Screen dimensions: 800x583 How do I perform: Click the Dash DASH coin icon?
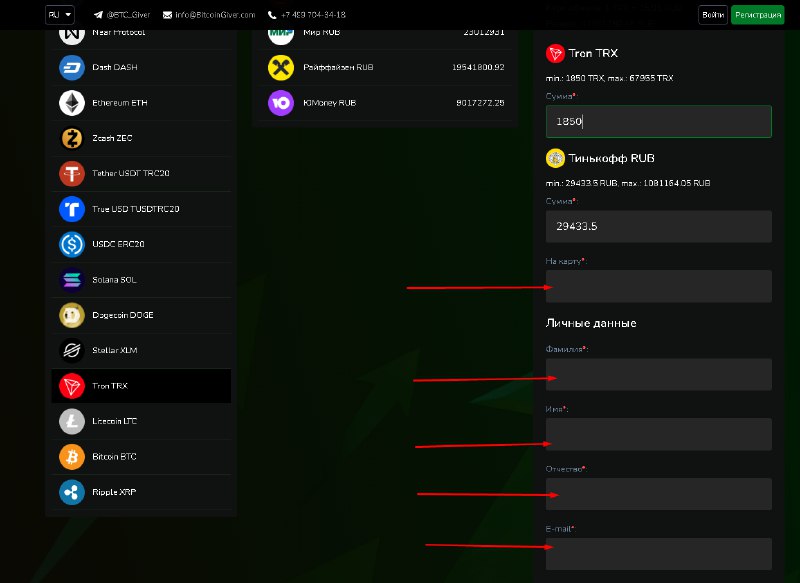[x=72, y=67]
